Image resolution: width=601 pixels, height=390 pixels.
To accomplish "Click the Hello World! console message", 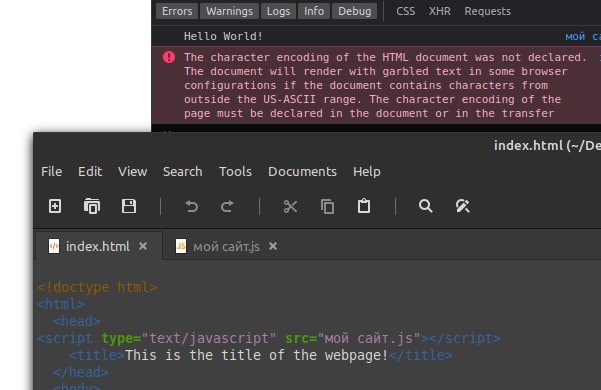I will pyautogui.click(x=223, y=36).
